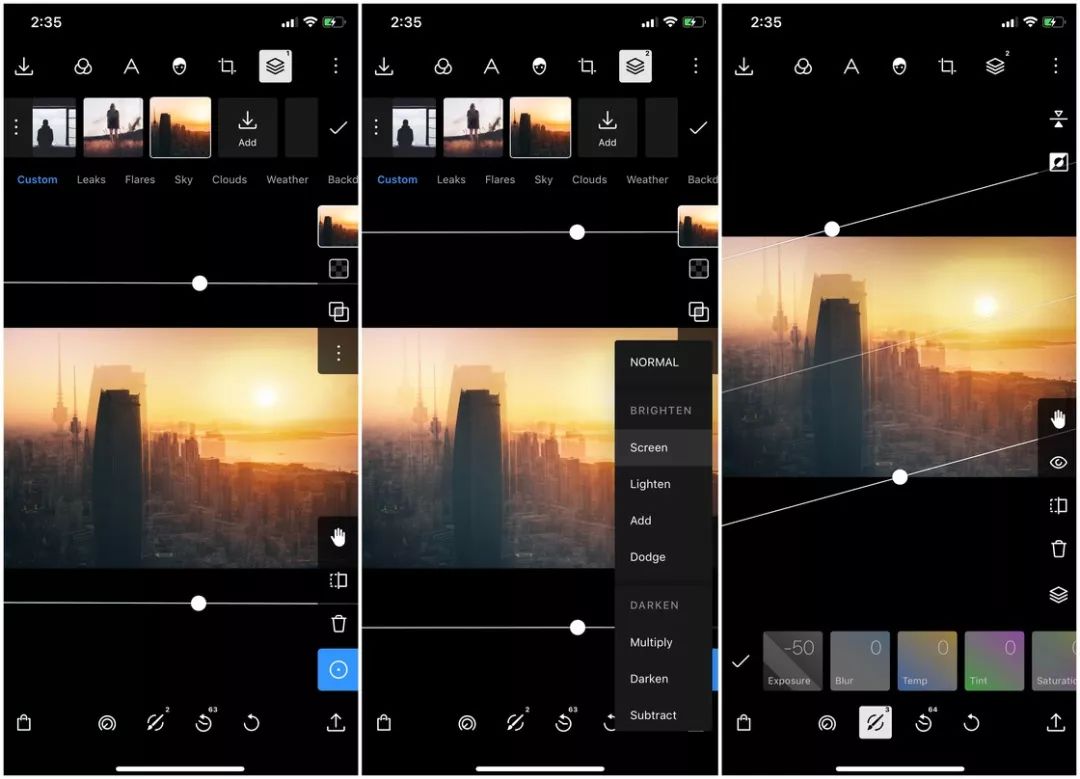Toggle the hand move tool on left screen
The height and width of the screenshot is (779, 1080).
pos(338,537)
